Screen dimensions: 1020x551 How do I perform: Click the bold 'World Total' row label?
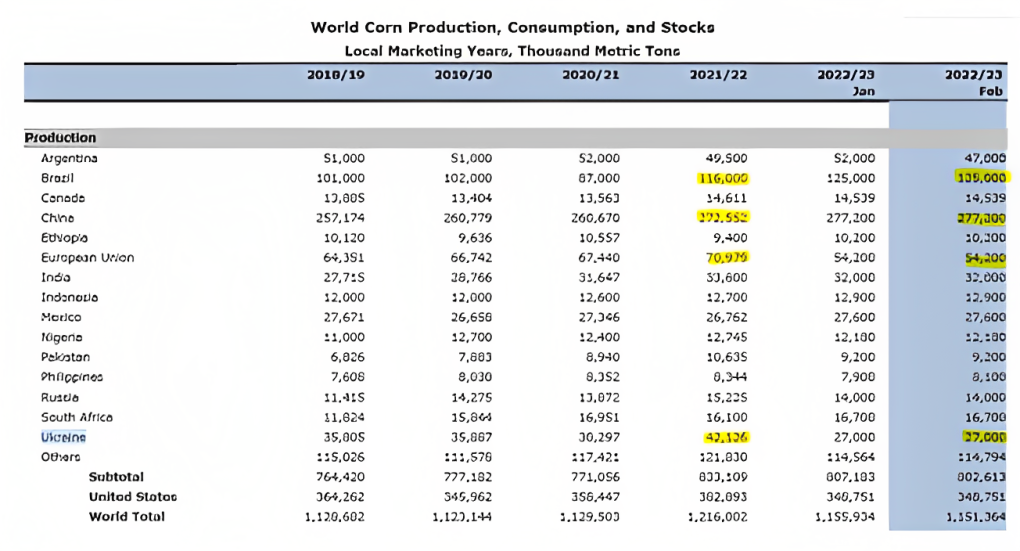tap(127, 517)
